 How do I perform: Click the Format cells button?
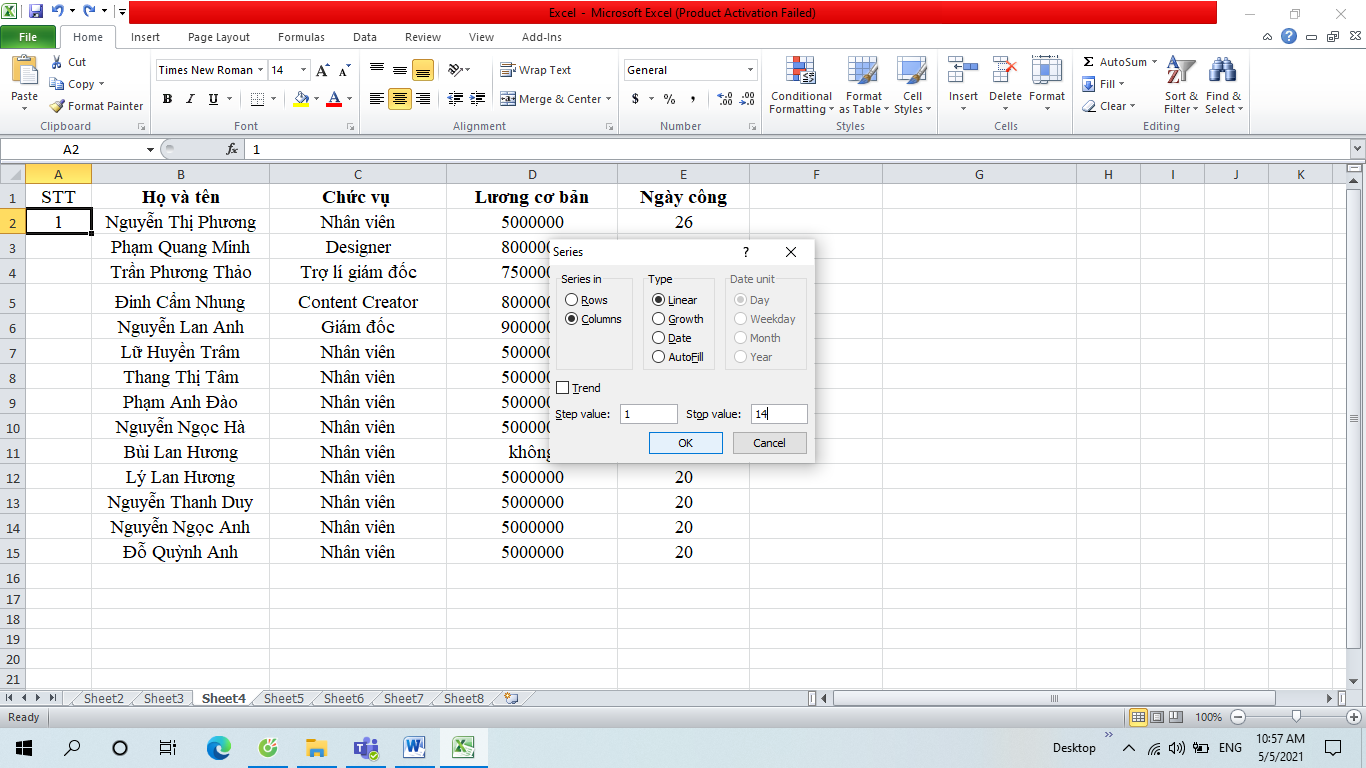[1047, 85]
